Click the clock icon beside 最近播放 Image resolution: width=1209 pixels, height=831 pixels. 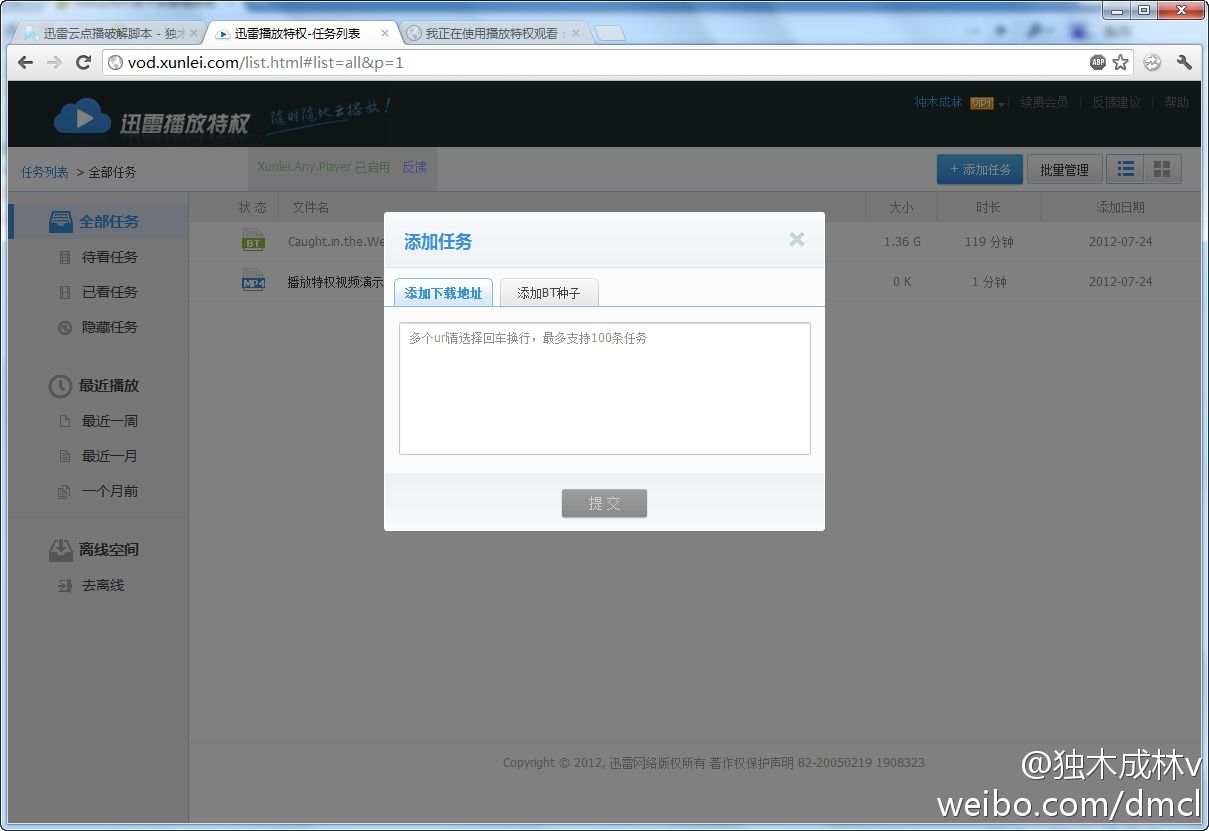[x=61, y=385]
